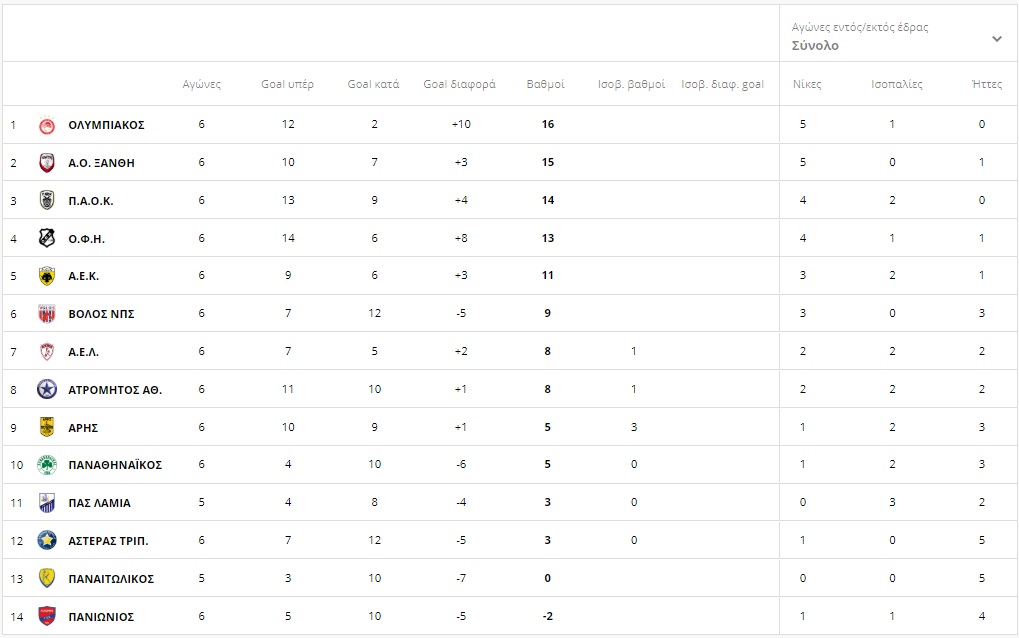Click the Olympiacos team crest
Viewport: 1019px width, 638px height.
click(x=47, y=125)
